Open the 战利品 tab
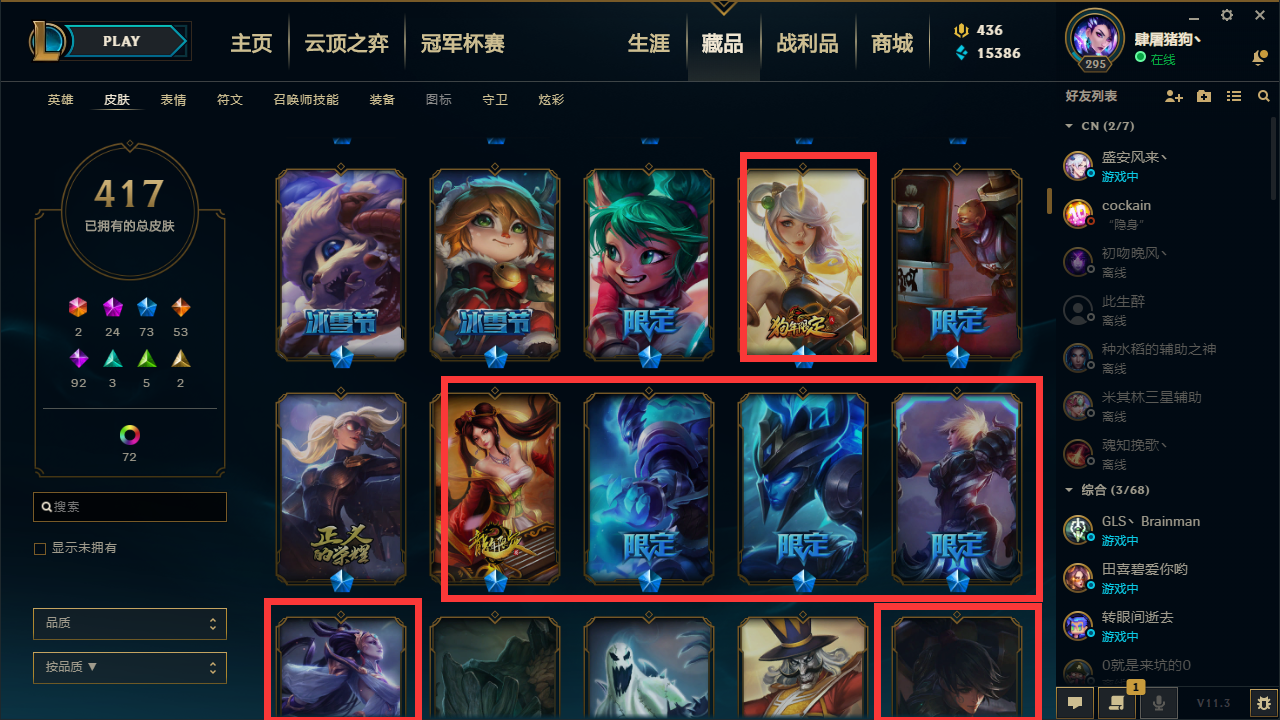This screenshot has width=1280, height=720. [807, 43]
